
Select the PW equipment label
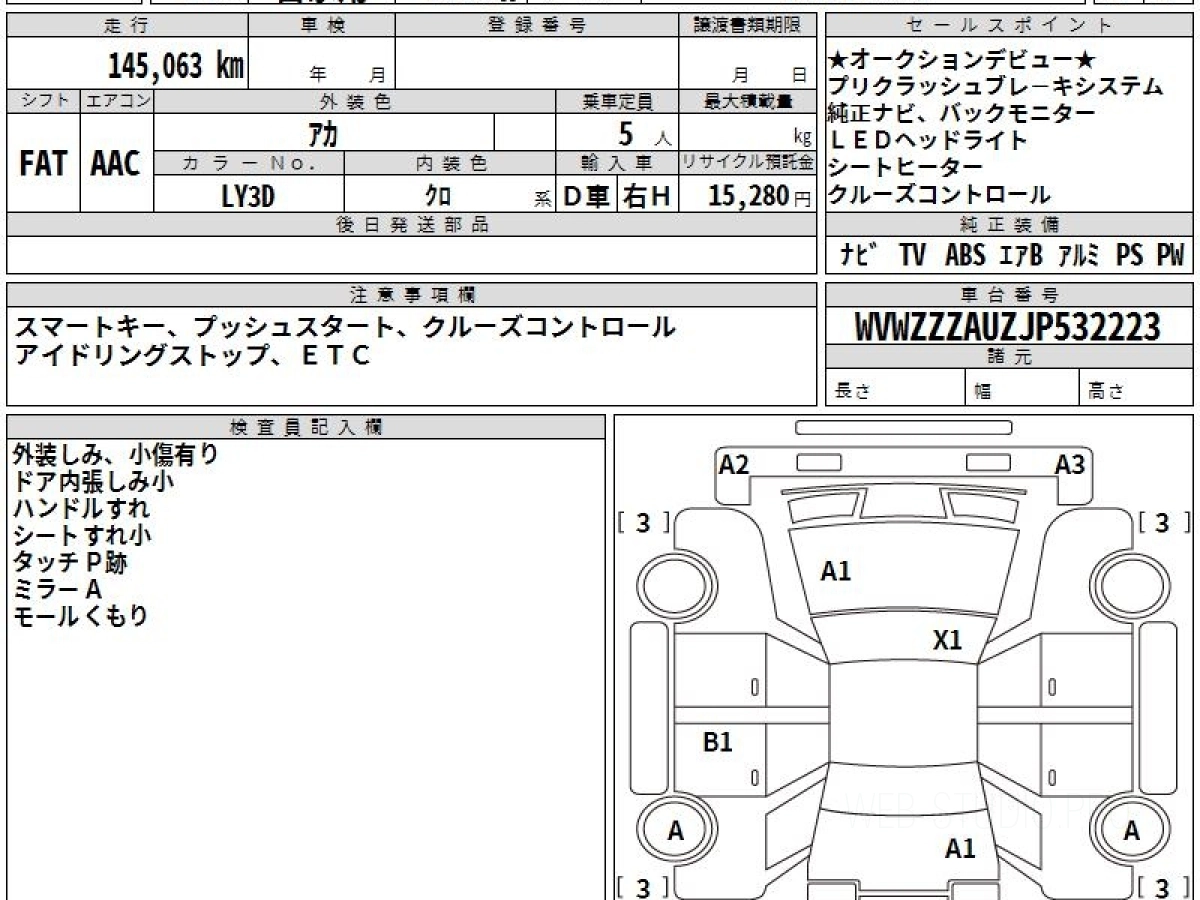click(x=1170, y=255)
